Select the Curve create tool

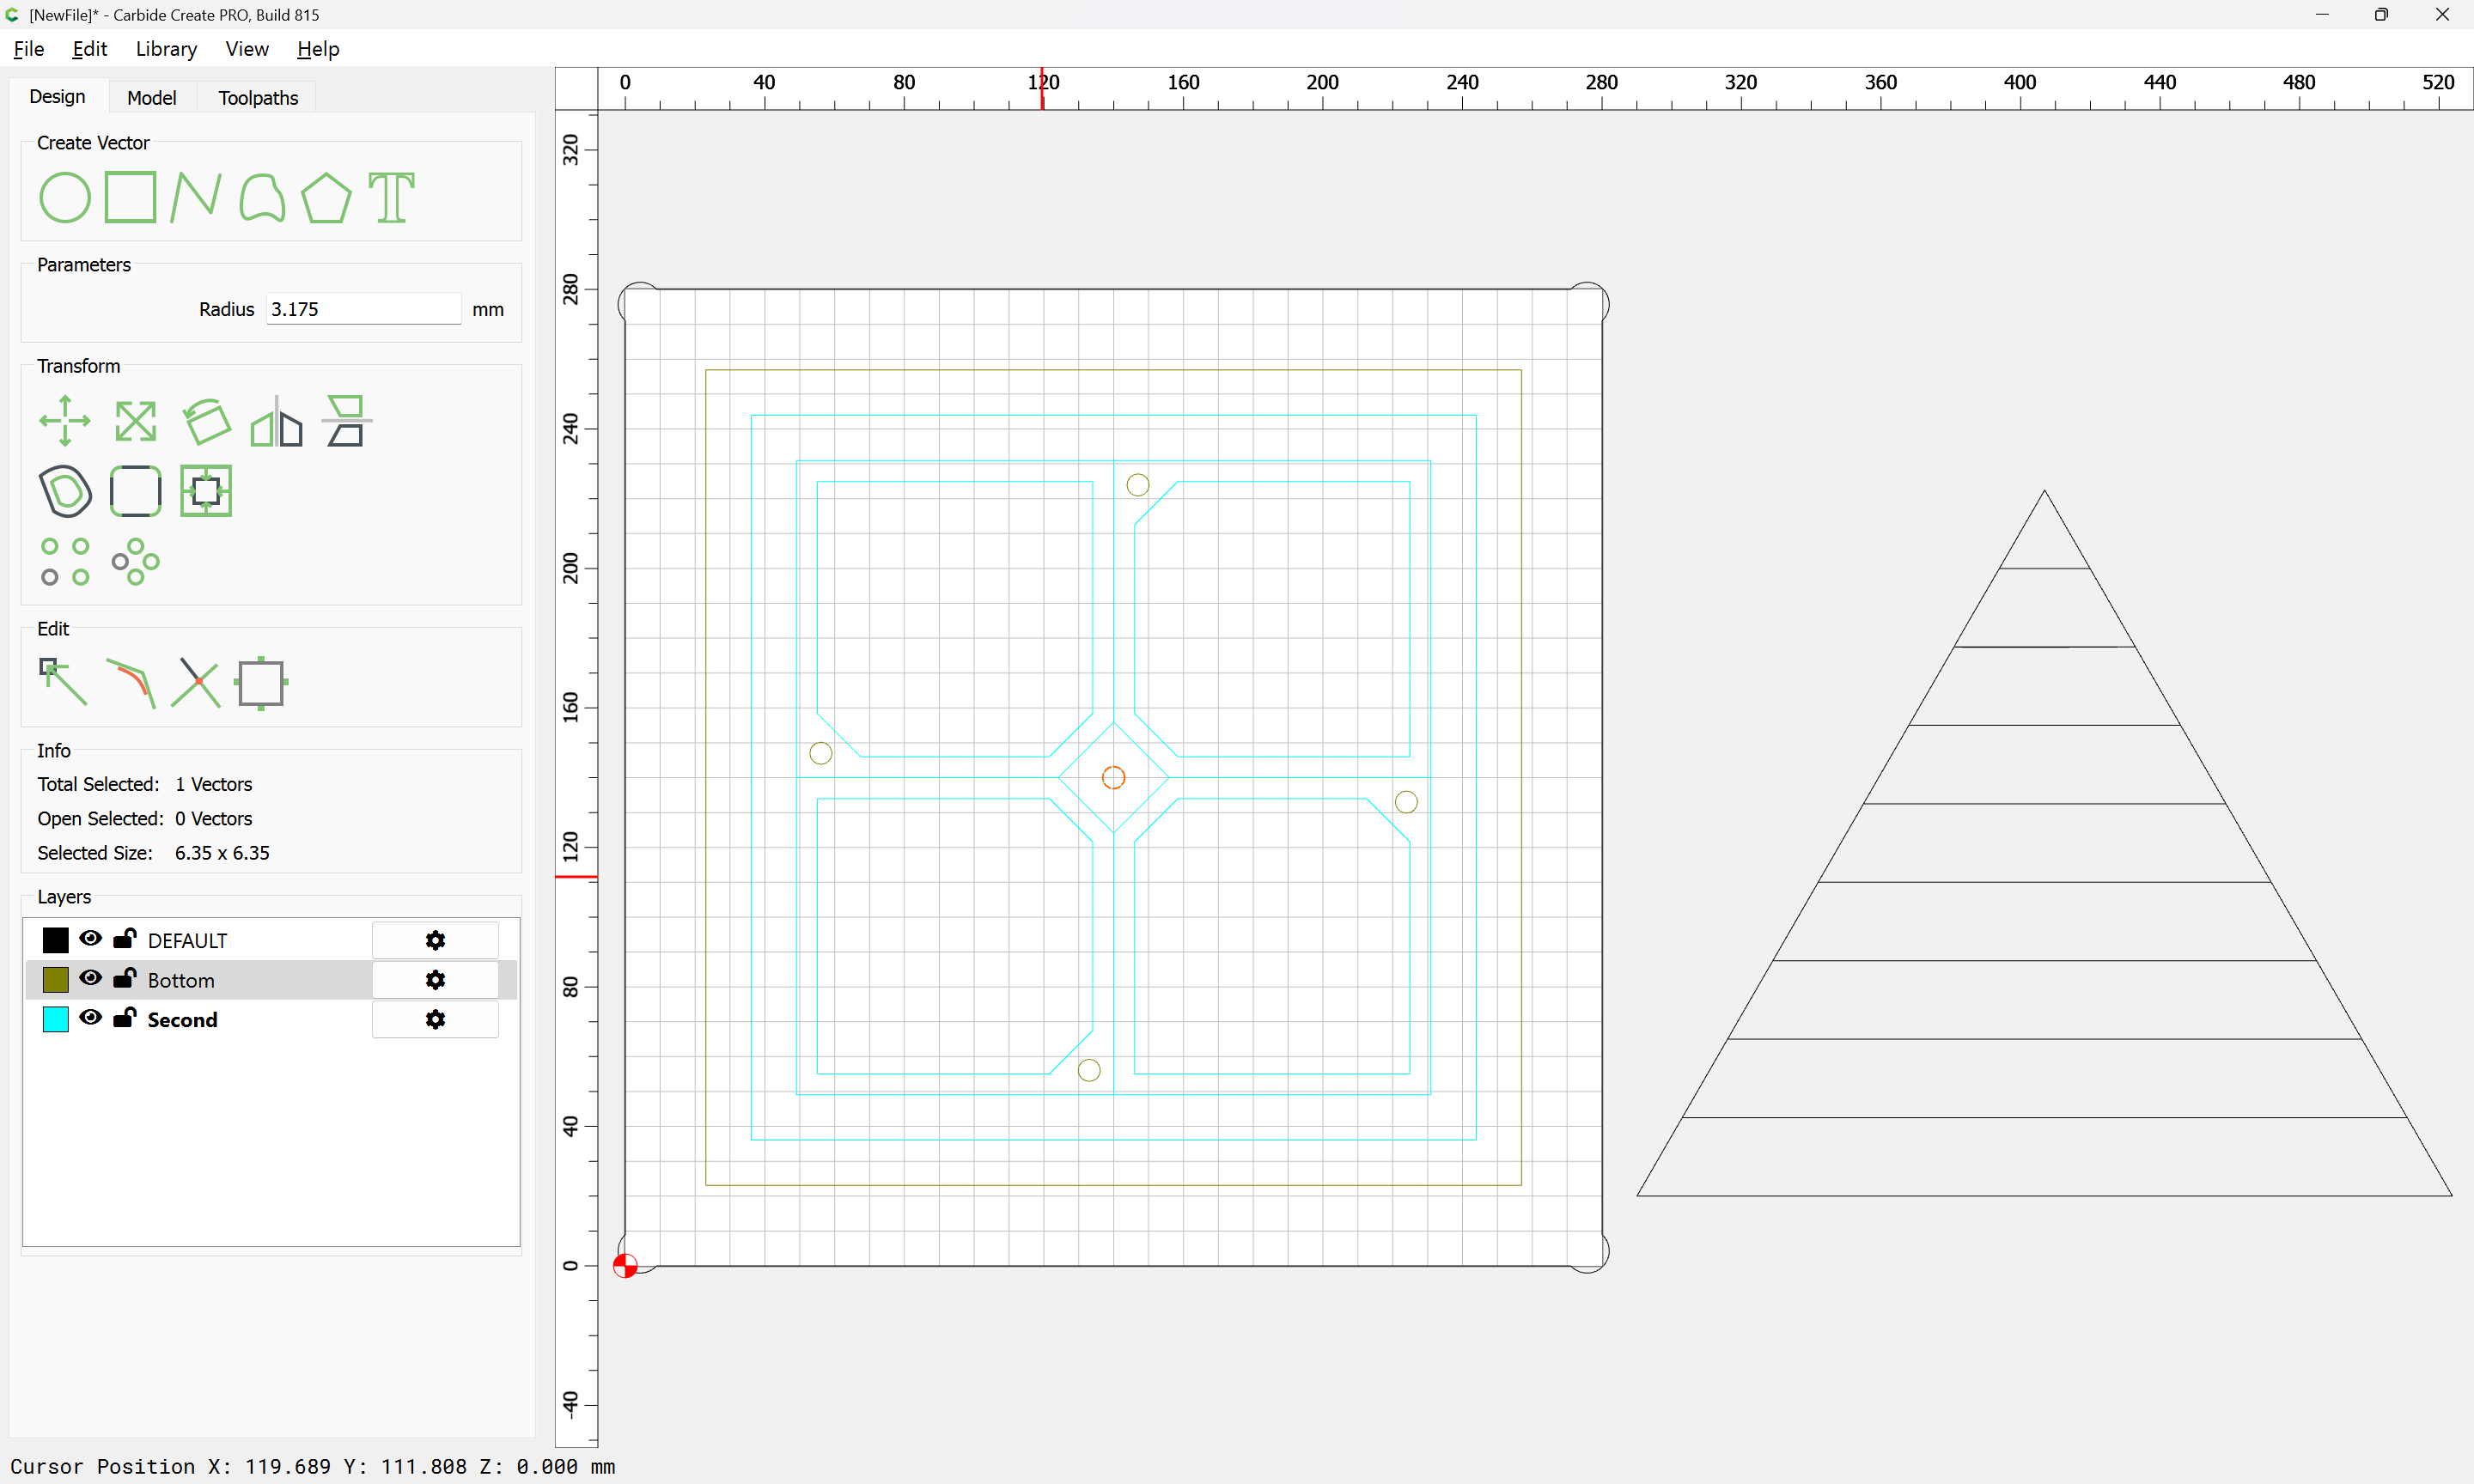(262, 197)
